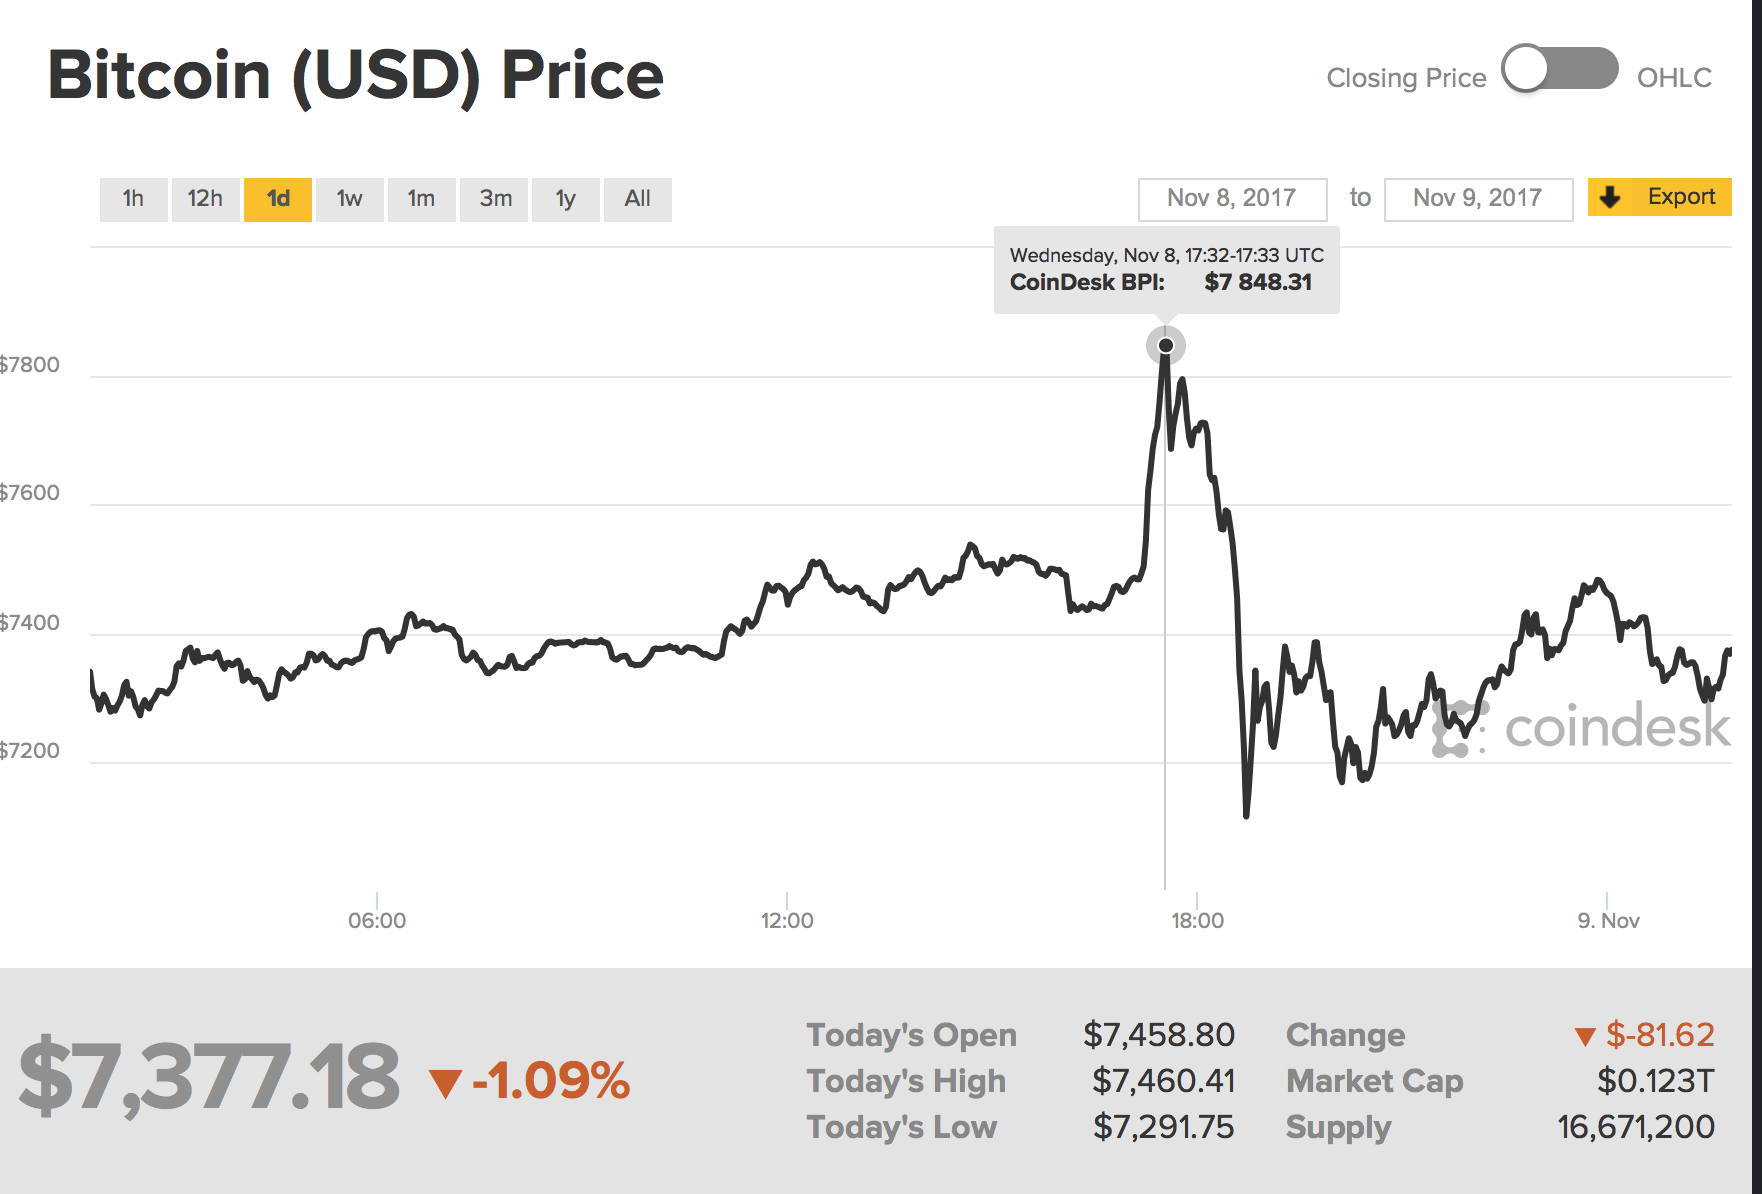Click the coindesk watermark text

tap(1617, 727)
